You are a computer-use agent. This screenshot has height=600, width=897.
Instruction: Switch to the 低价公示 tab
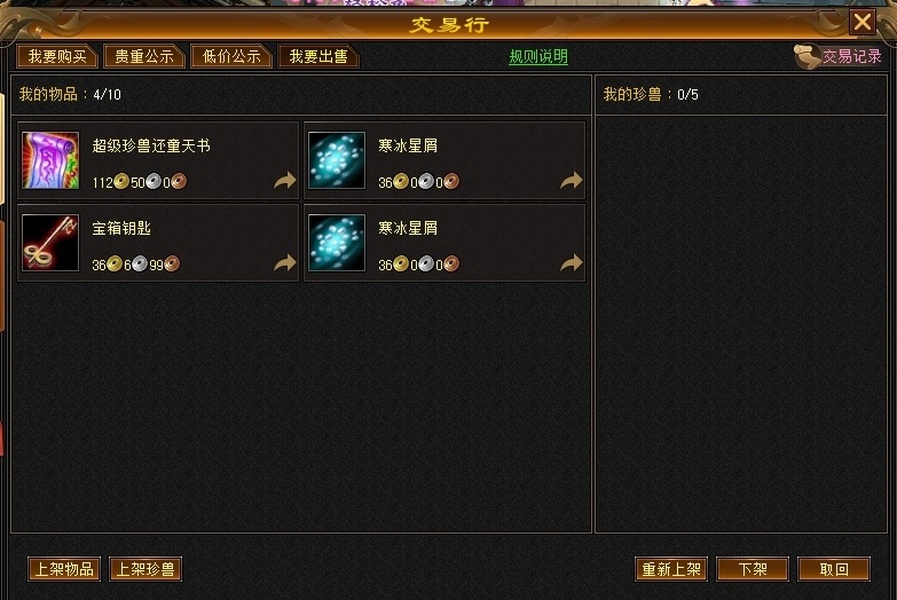pyautogui.click(x=232, y=56)
